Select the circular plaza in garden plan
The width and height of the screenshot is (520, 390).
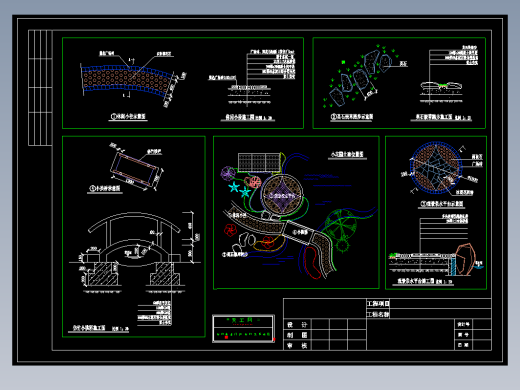click(x=282, y=195)
